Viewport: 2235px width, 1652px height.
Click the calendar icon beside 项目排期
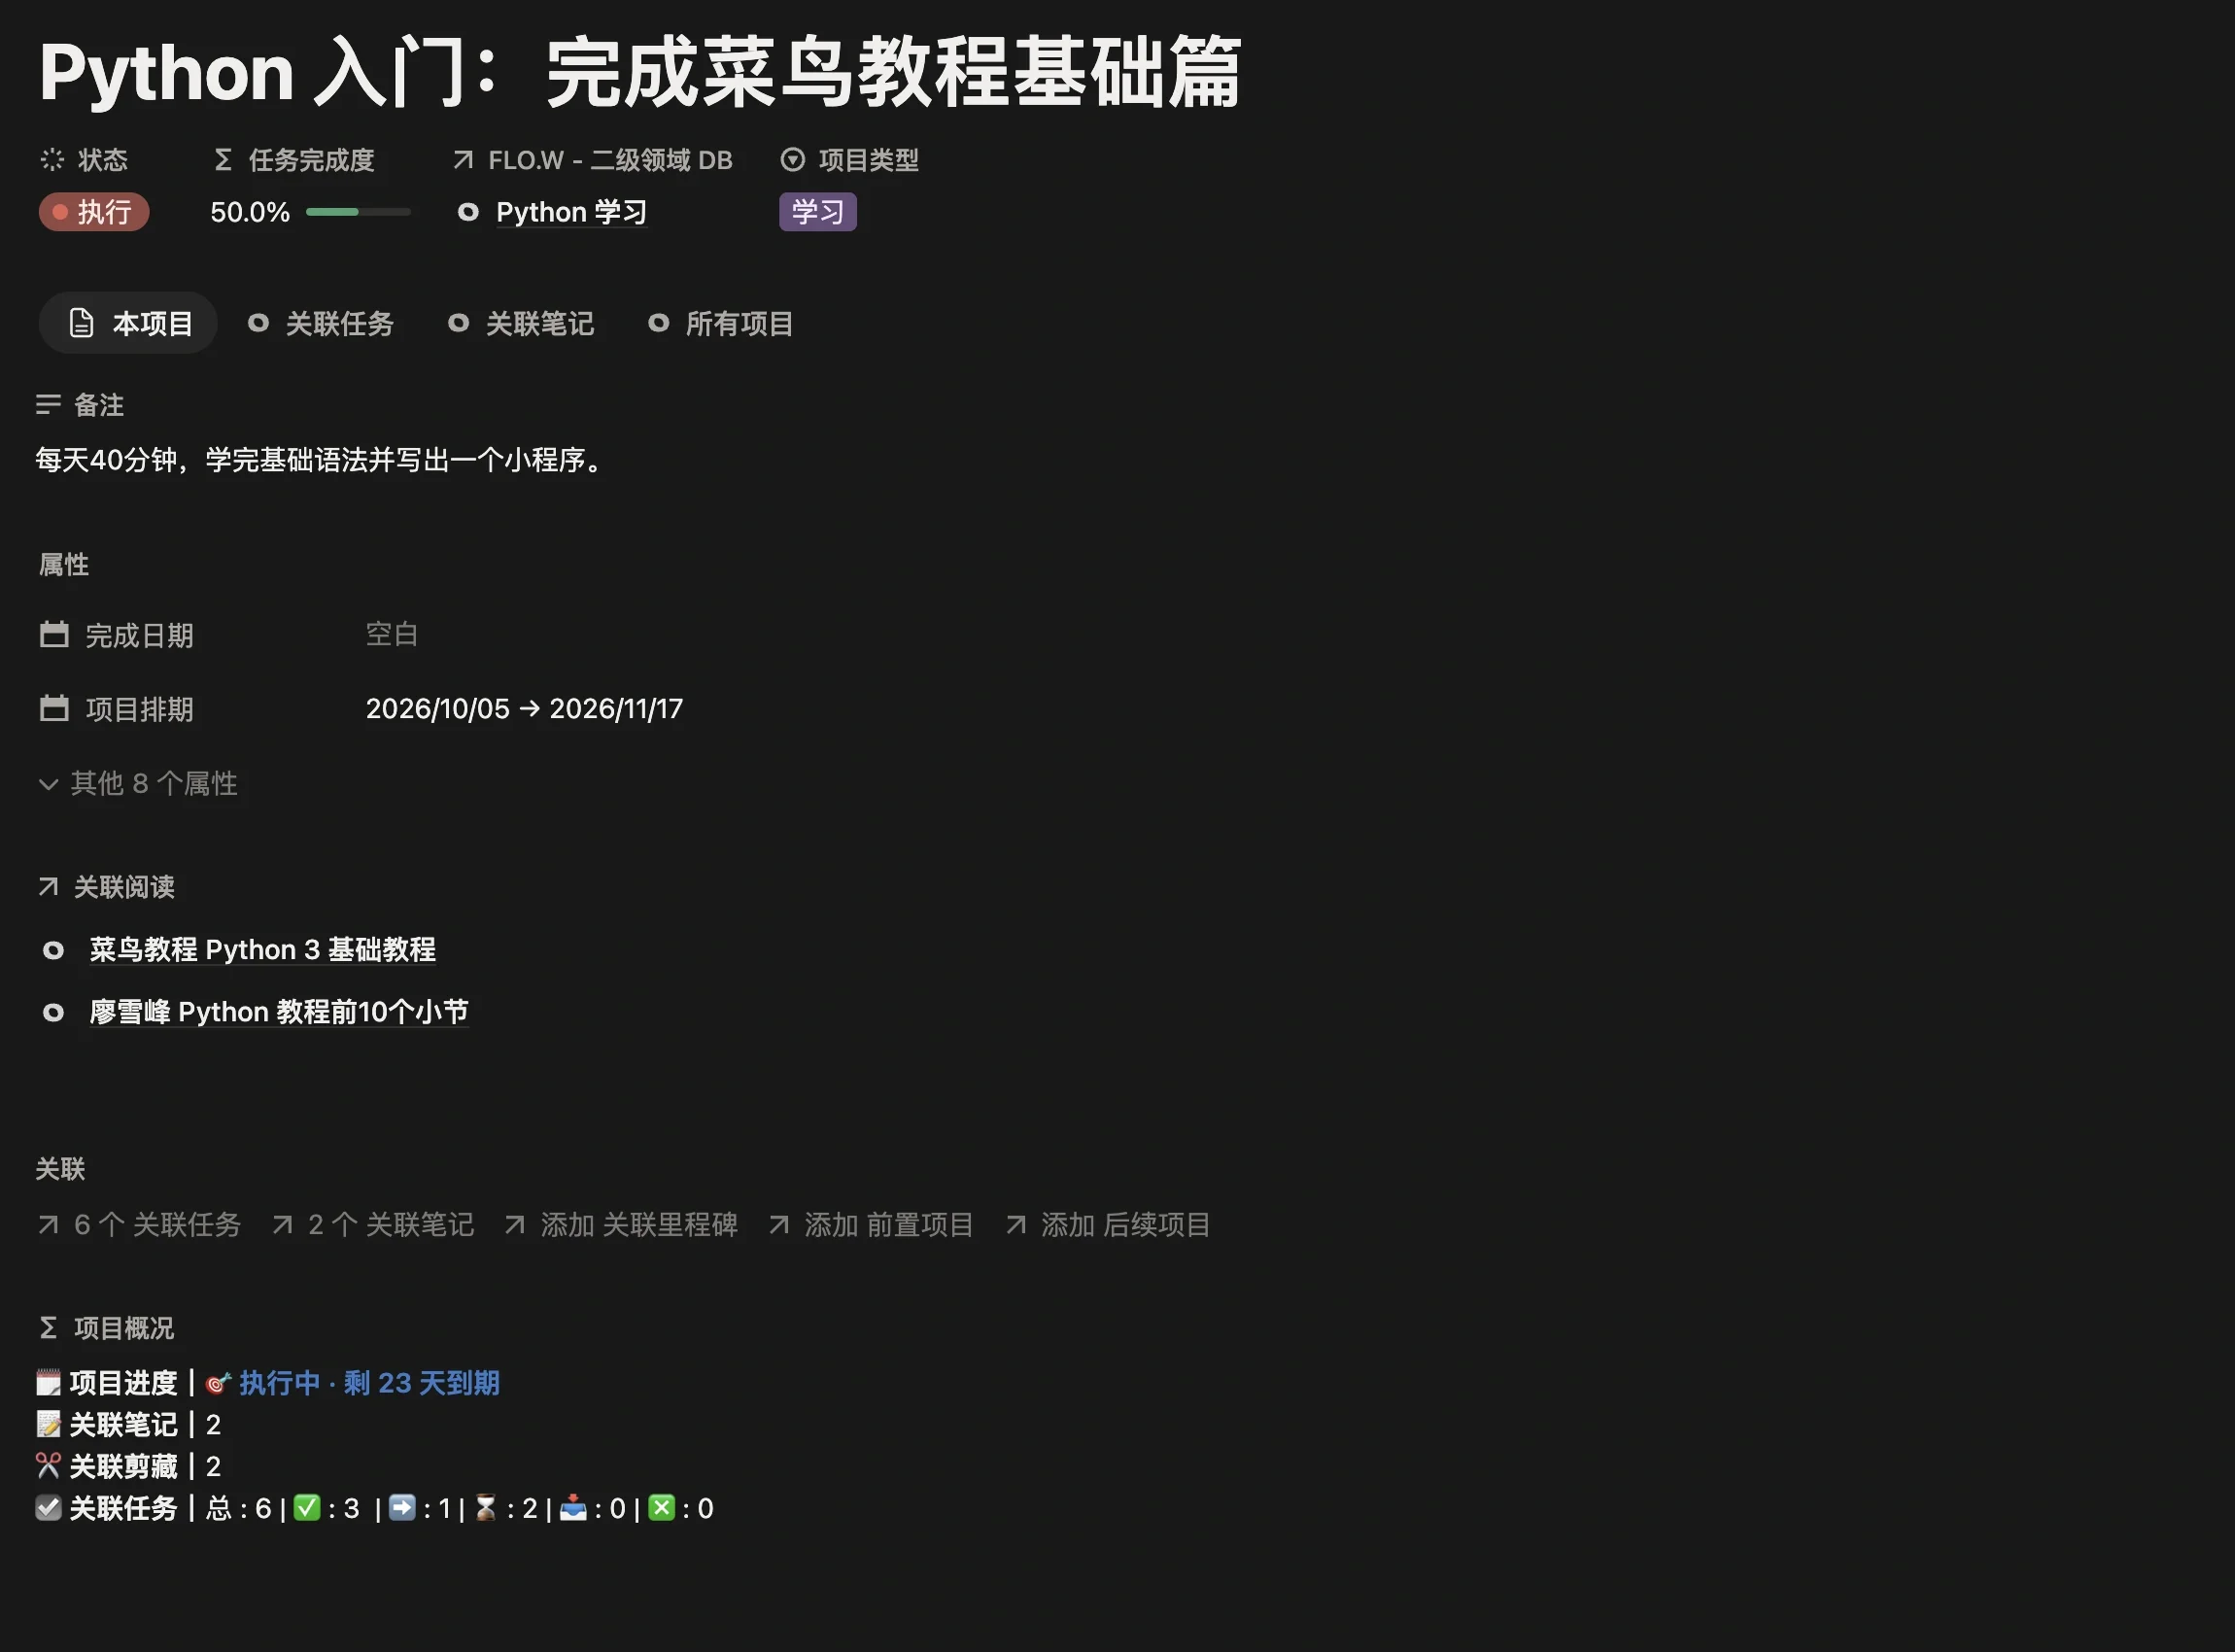click(x=54, y=708)
